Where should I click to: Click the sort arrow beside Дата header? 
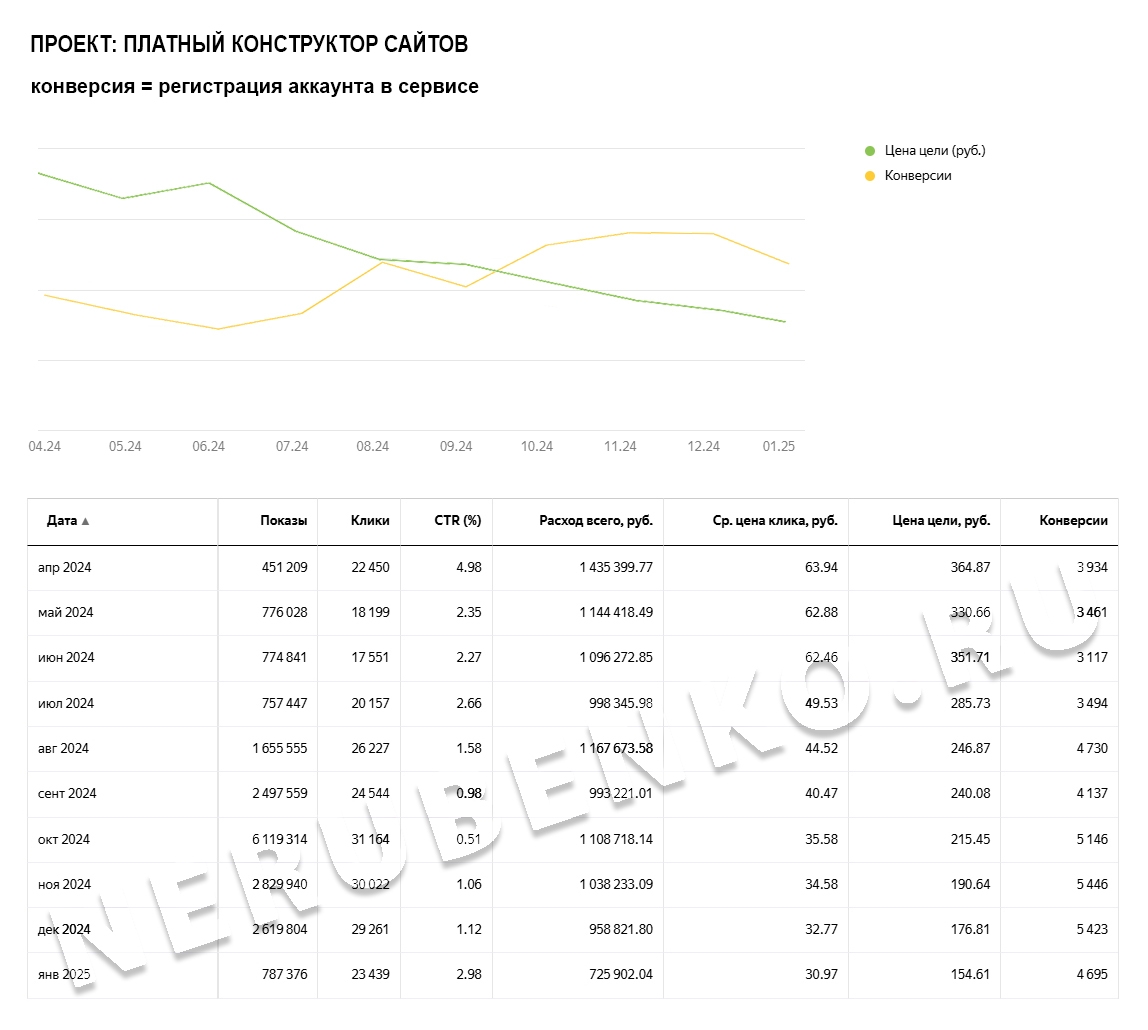tap(85, 521)
